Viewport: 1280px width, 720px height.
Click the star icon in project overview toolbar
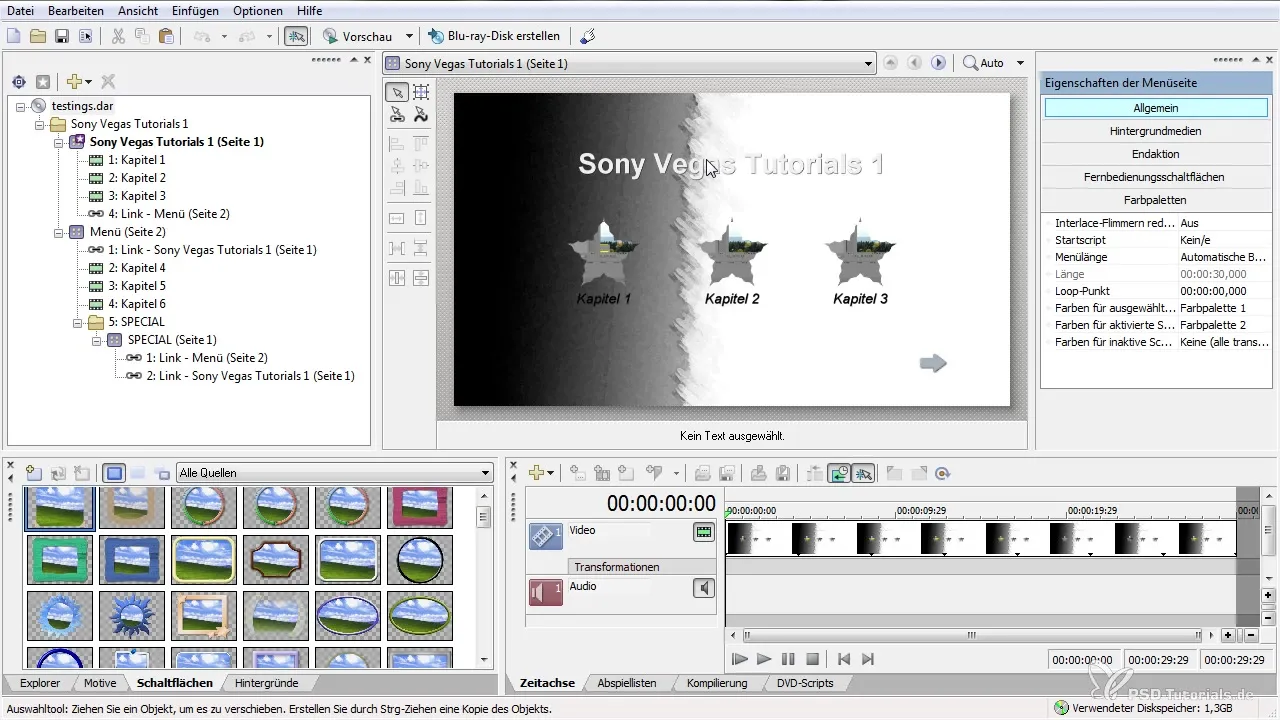pyautogui.click(x=42, y=81)
